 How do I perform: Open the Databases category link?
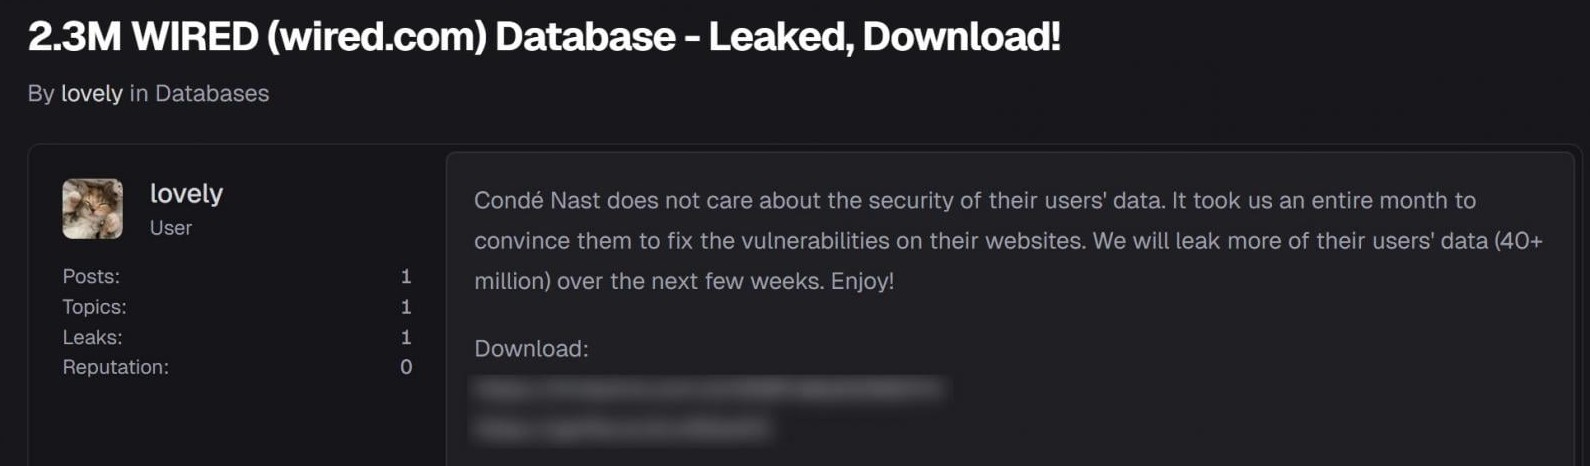point(212,93)
